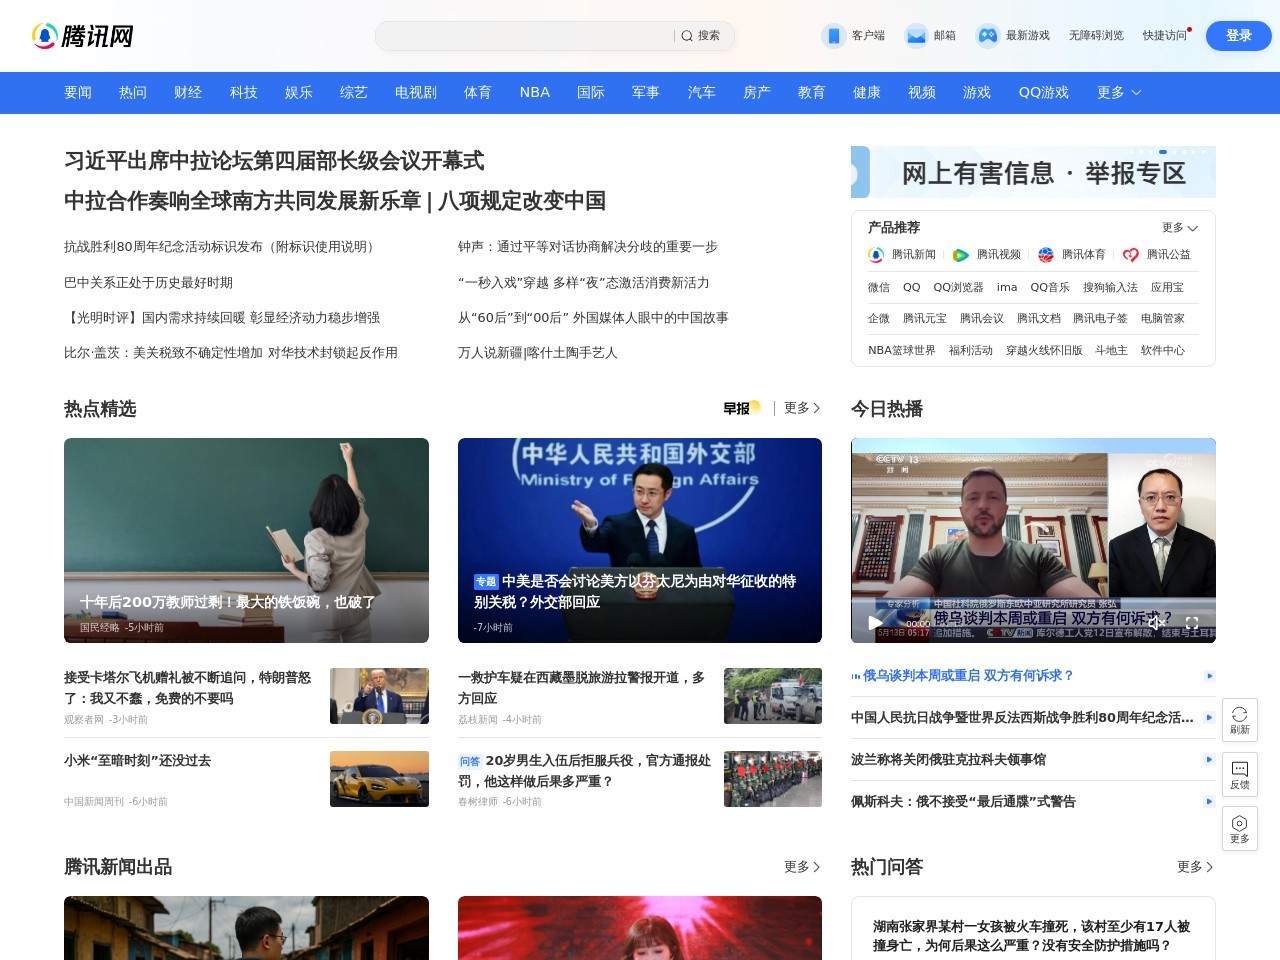Expand the 更多 nav dropdown
This screenshot has height=960, width=1280.
point(1119,92)
